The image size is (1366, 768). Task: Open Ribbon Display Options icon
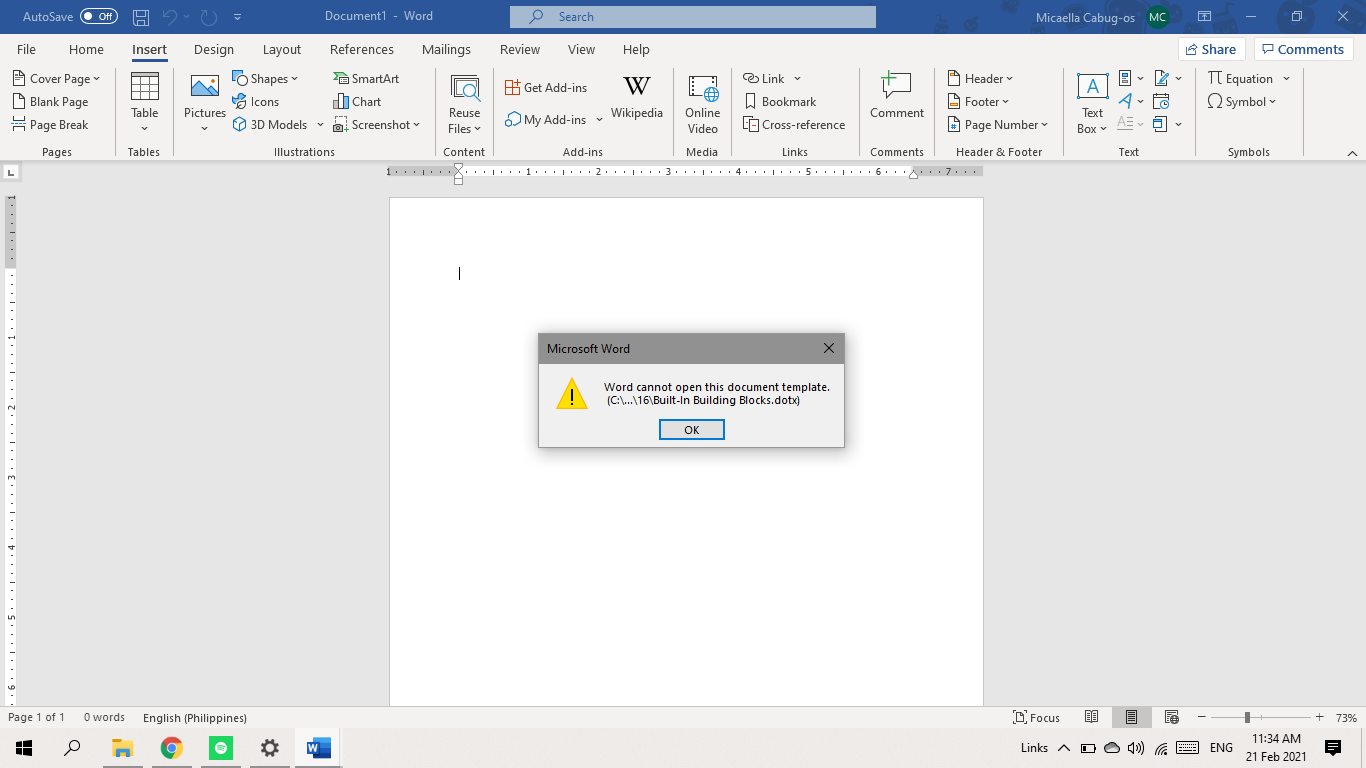pos(1205,17)
